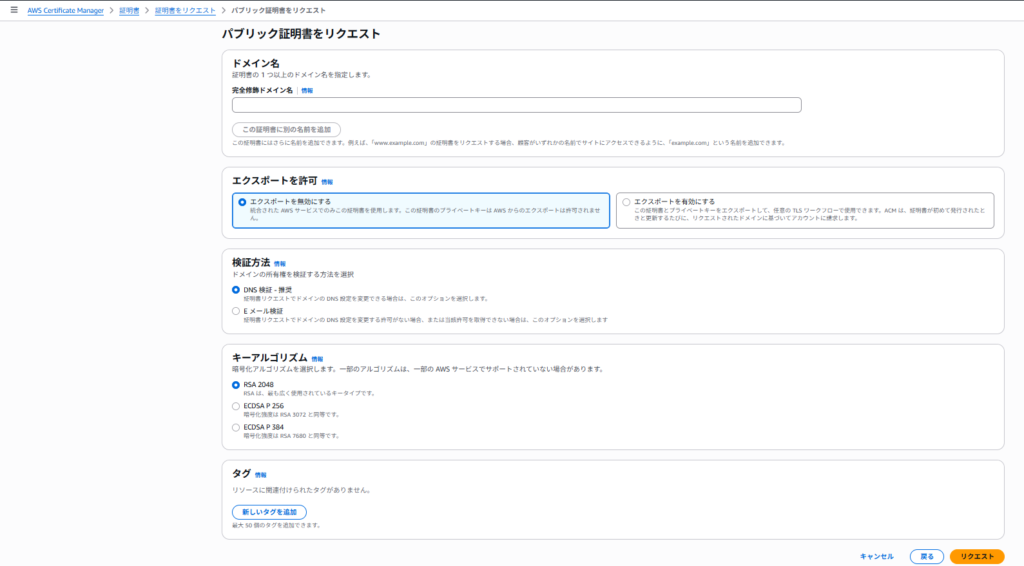Select the ECDSA P 384 key algorithm
The image size is (1024, 566).
[236, 427]
